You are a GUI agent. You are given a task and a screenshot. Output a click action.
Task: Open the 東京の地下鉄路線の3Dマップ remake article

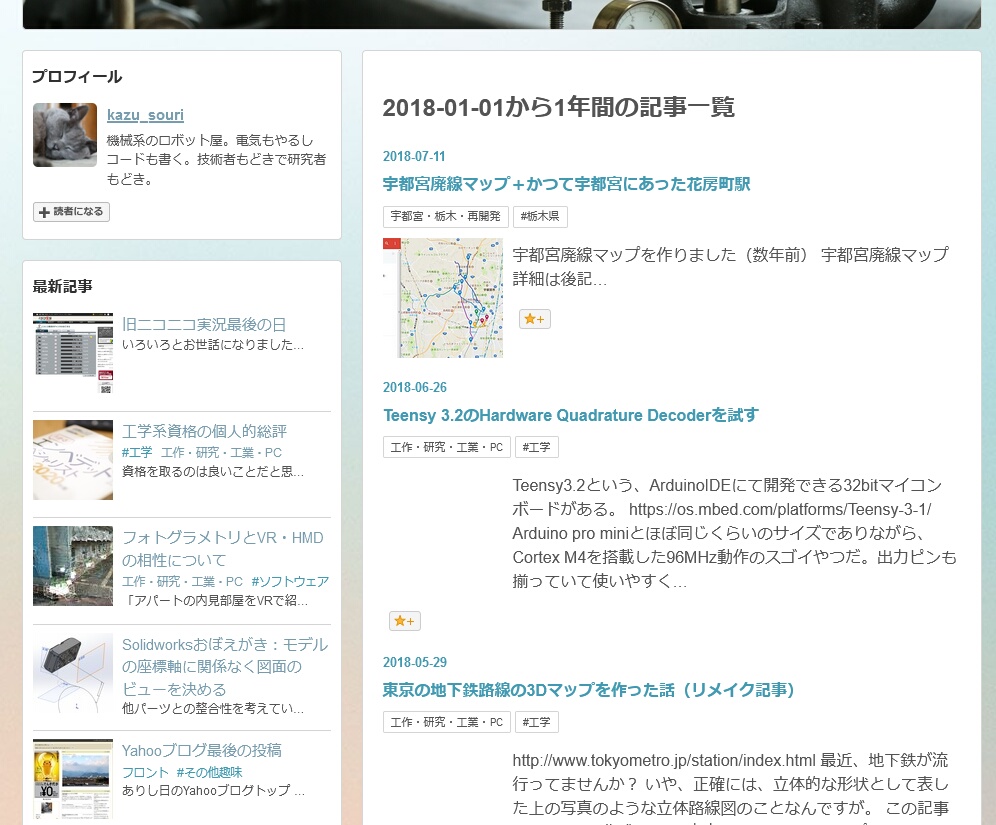click(x=587, y=690)
